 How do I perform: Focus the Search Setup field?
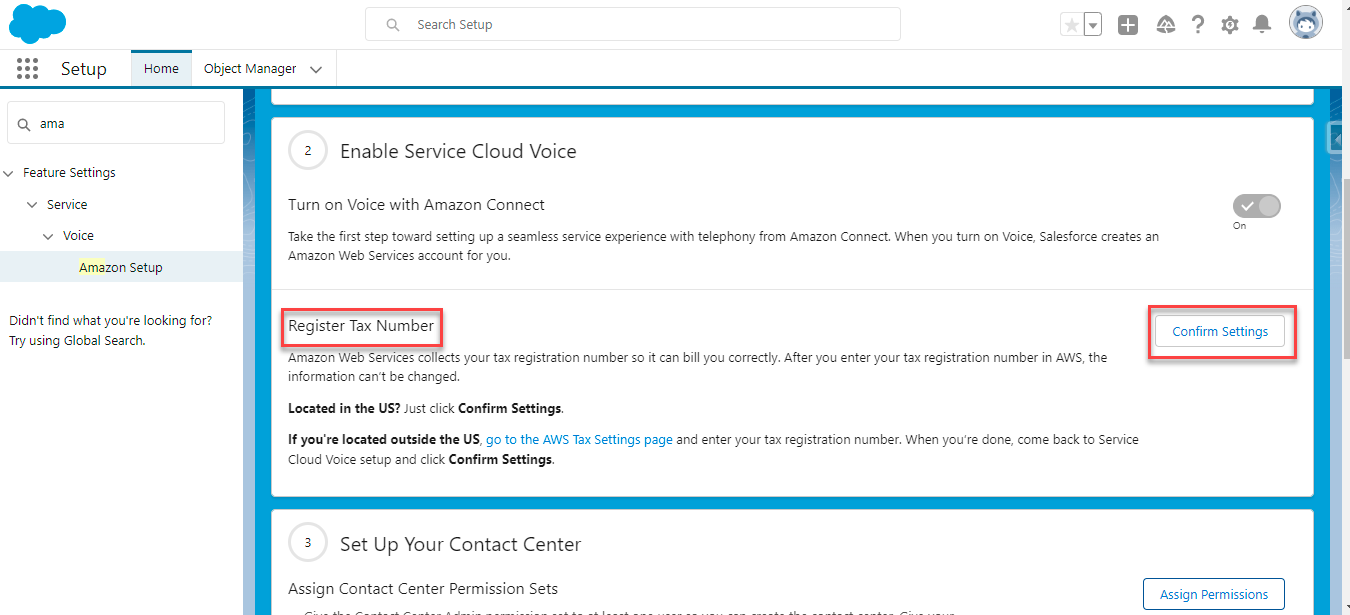640,24
